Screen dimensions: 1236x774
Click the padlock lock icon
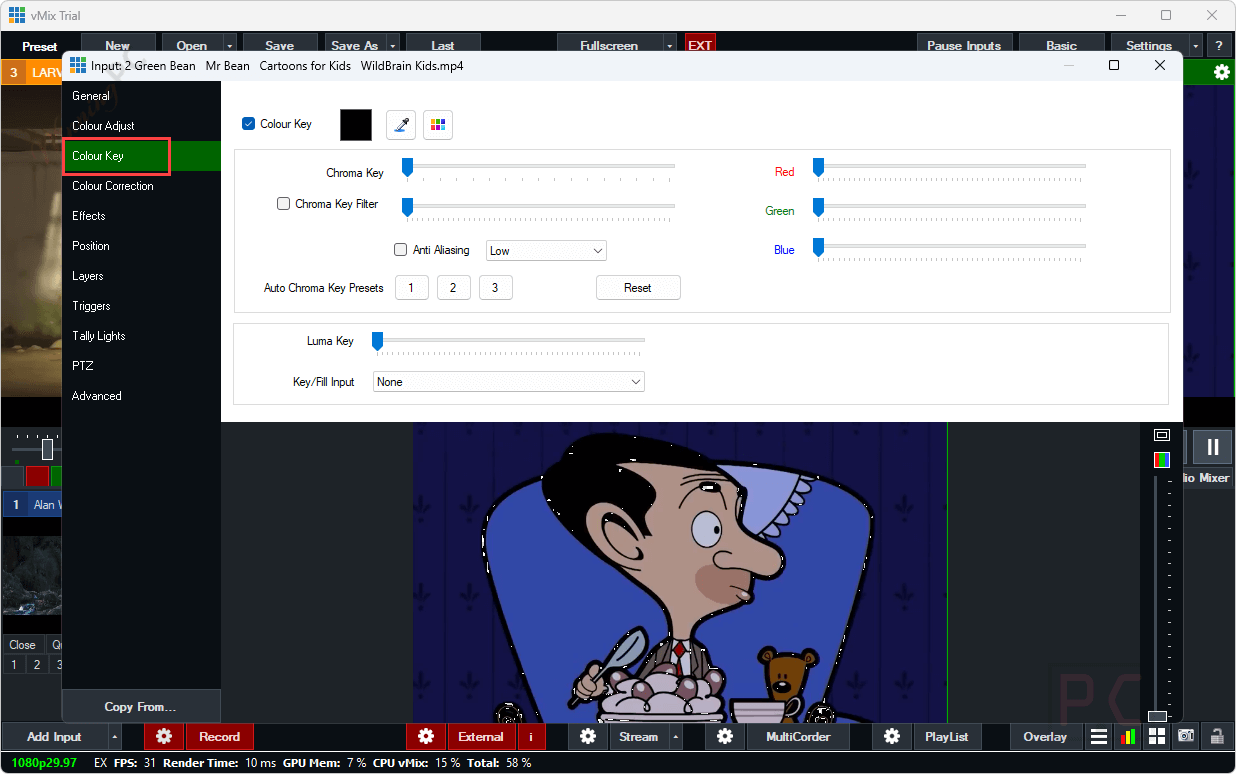(1217, 737)
